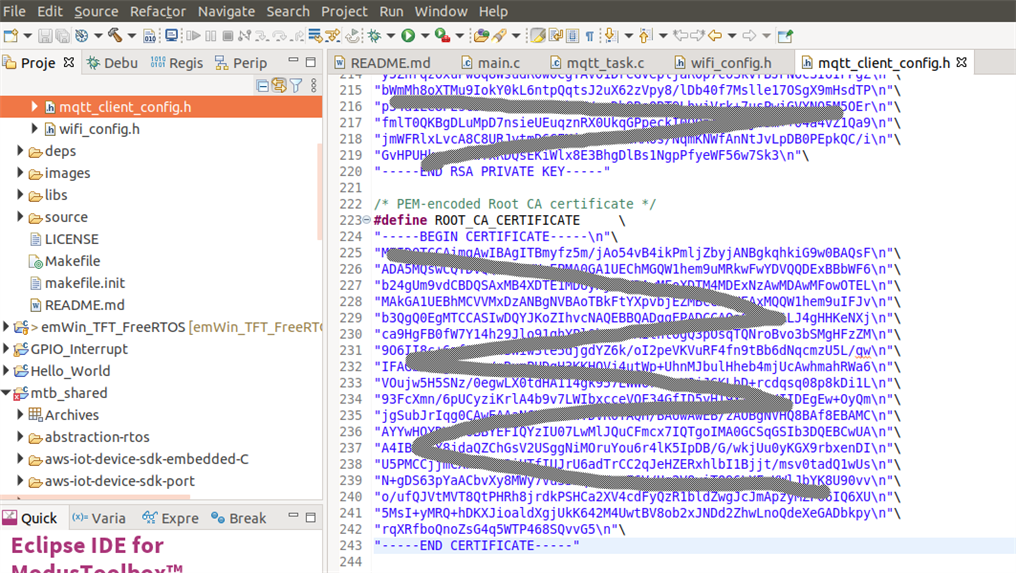Image resolution: width=1016 pixels, height=573 pixels.
Task: Click the New file toolbar icon
Action: click(11, 36)
